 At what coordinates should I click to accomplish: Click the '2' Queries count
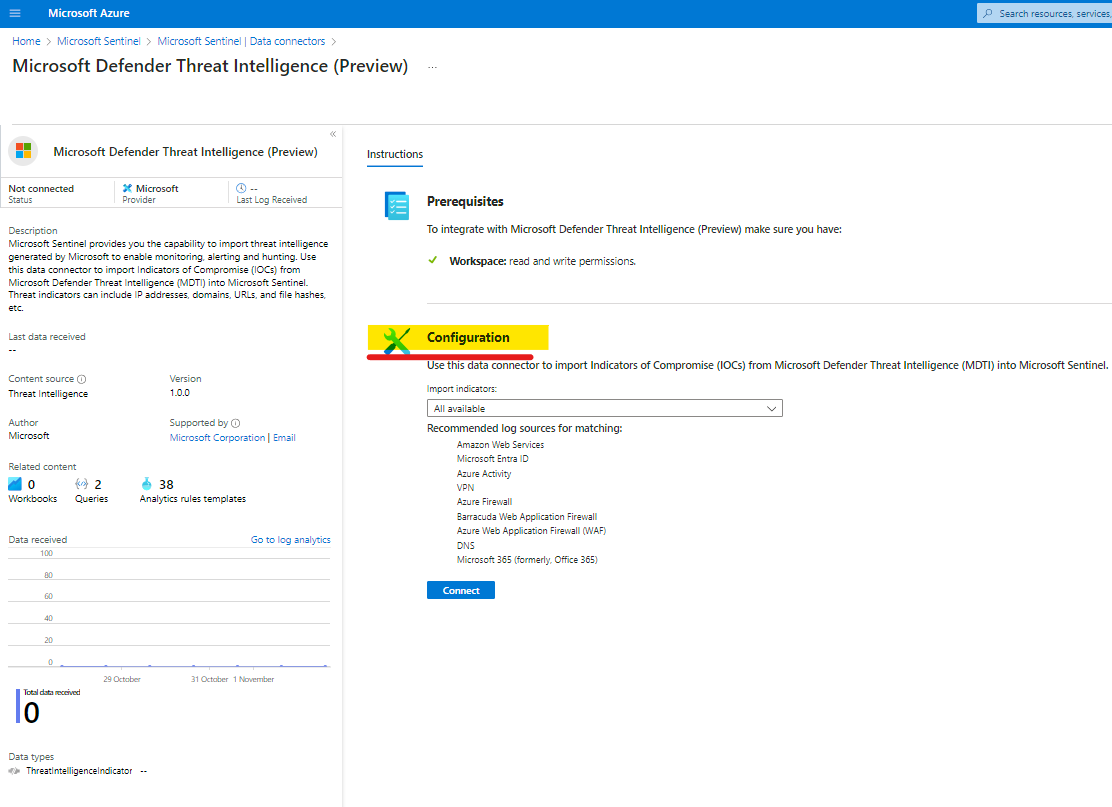click(x=98, y=484)
